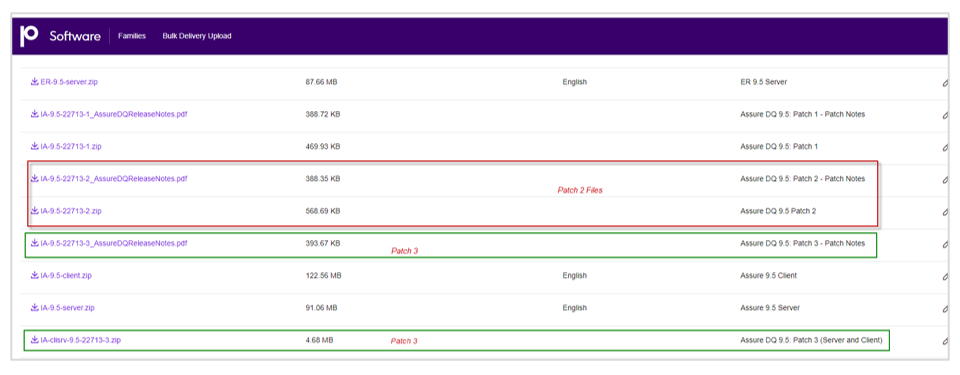Select the 388.72 KB size cell
The height and width of the screenshot is (375, 960).
click(x=323, y=115)
